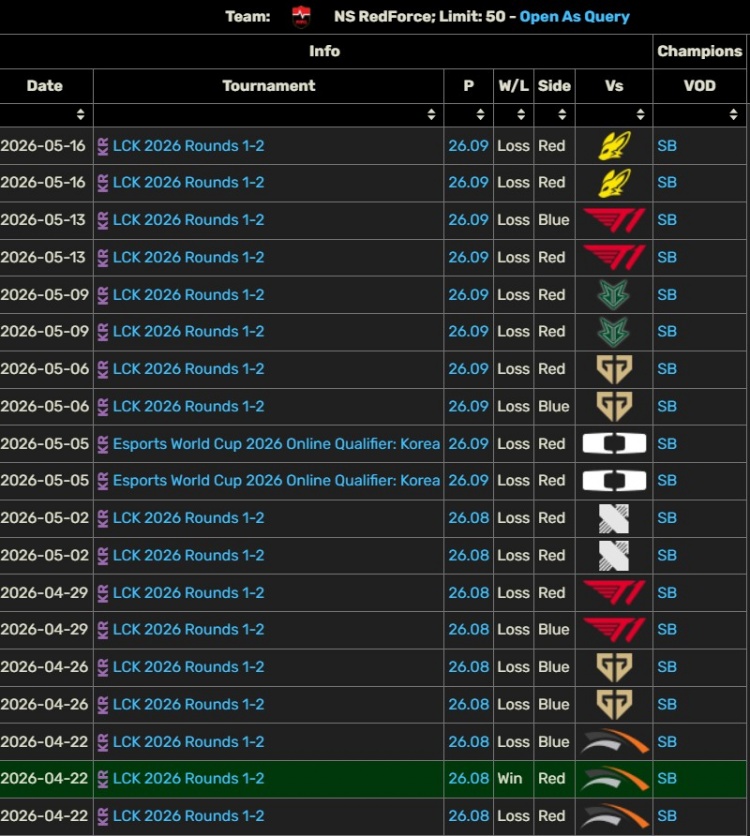Open LCK 2026 Rounds 1-2 in 2026-04-29 Blue row
The image size is (750, 836).
[189, 630]
